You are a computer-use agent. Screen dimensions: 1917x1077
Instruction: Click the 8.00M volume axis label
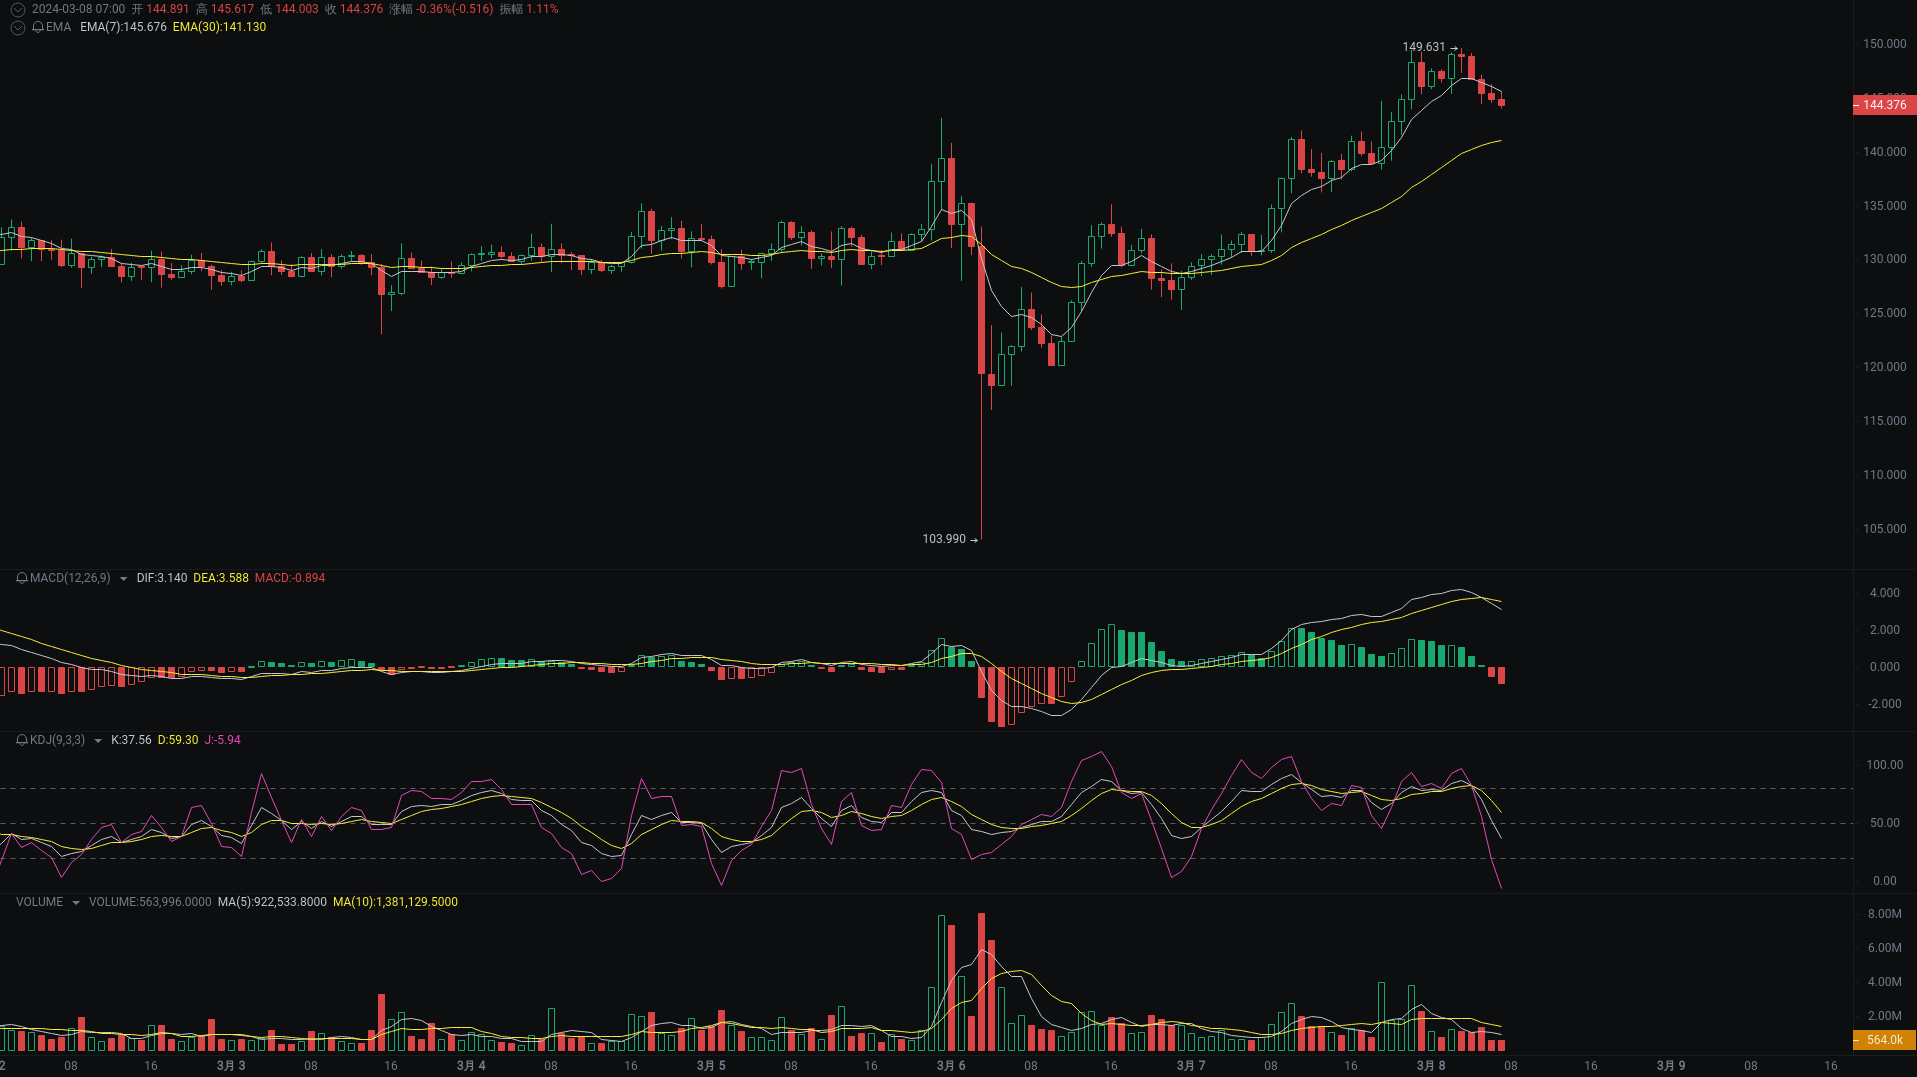[1884, 914]
